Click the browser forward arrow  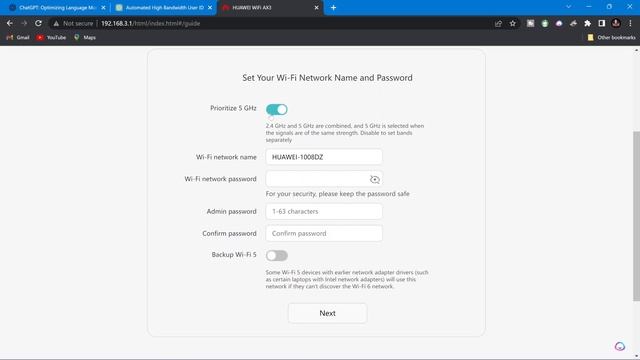pos(24,23)
